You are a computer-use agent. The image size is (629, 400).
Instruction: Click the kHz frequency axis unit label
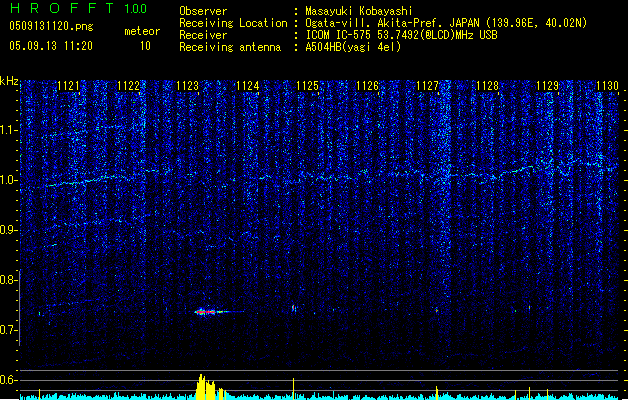pos(9,81)
